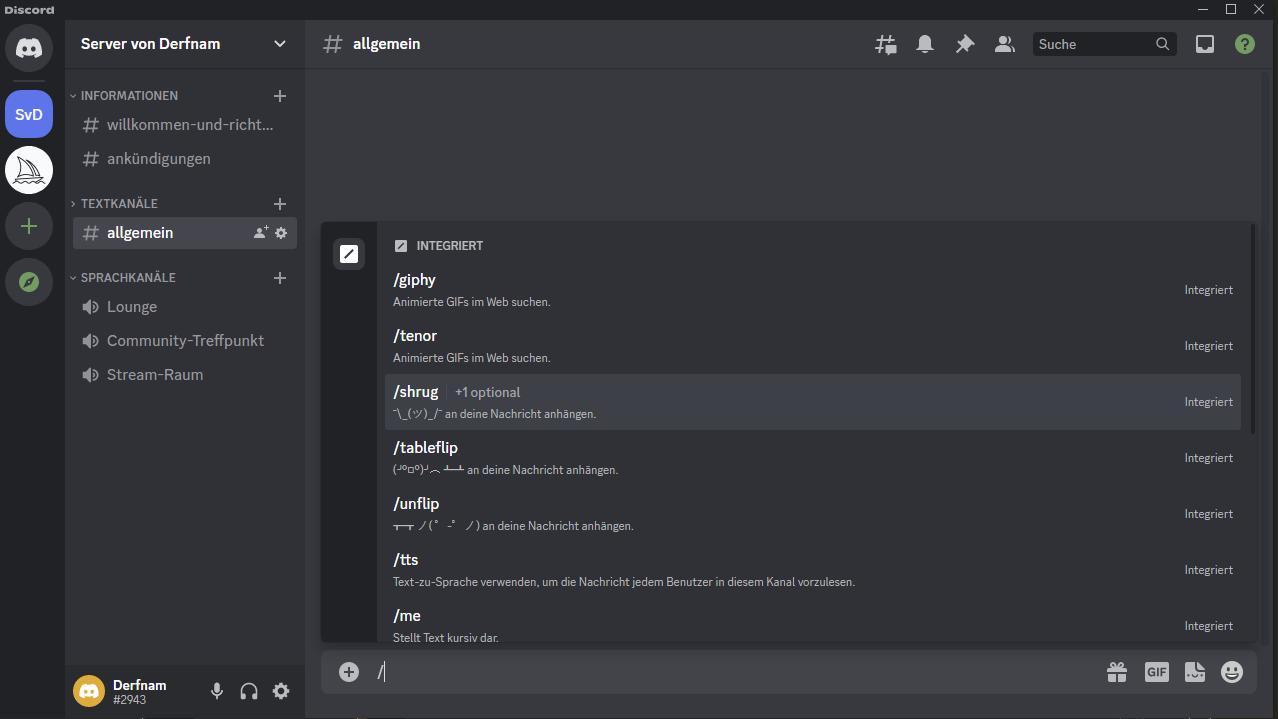
Task: Click the built-in commands pencil icon
Action: [349, 254]
